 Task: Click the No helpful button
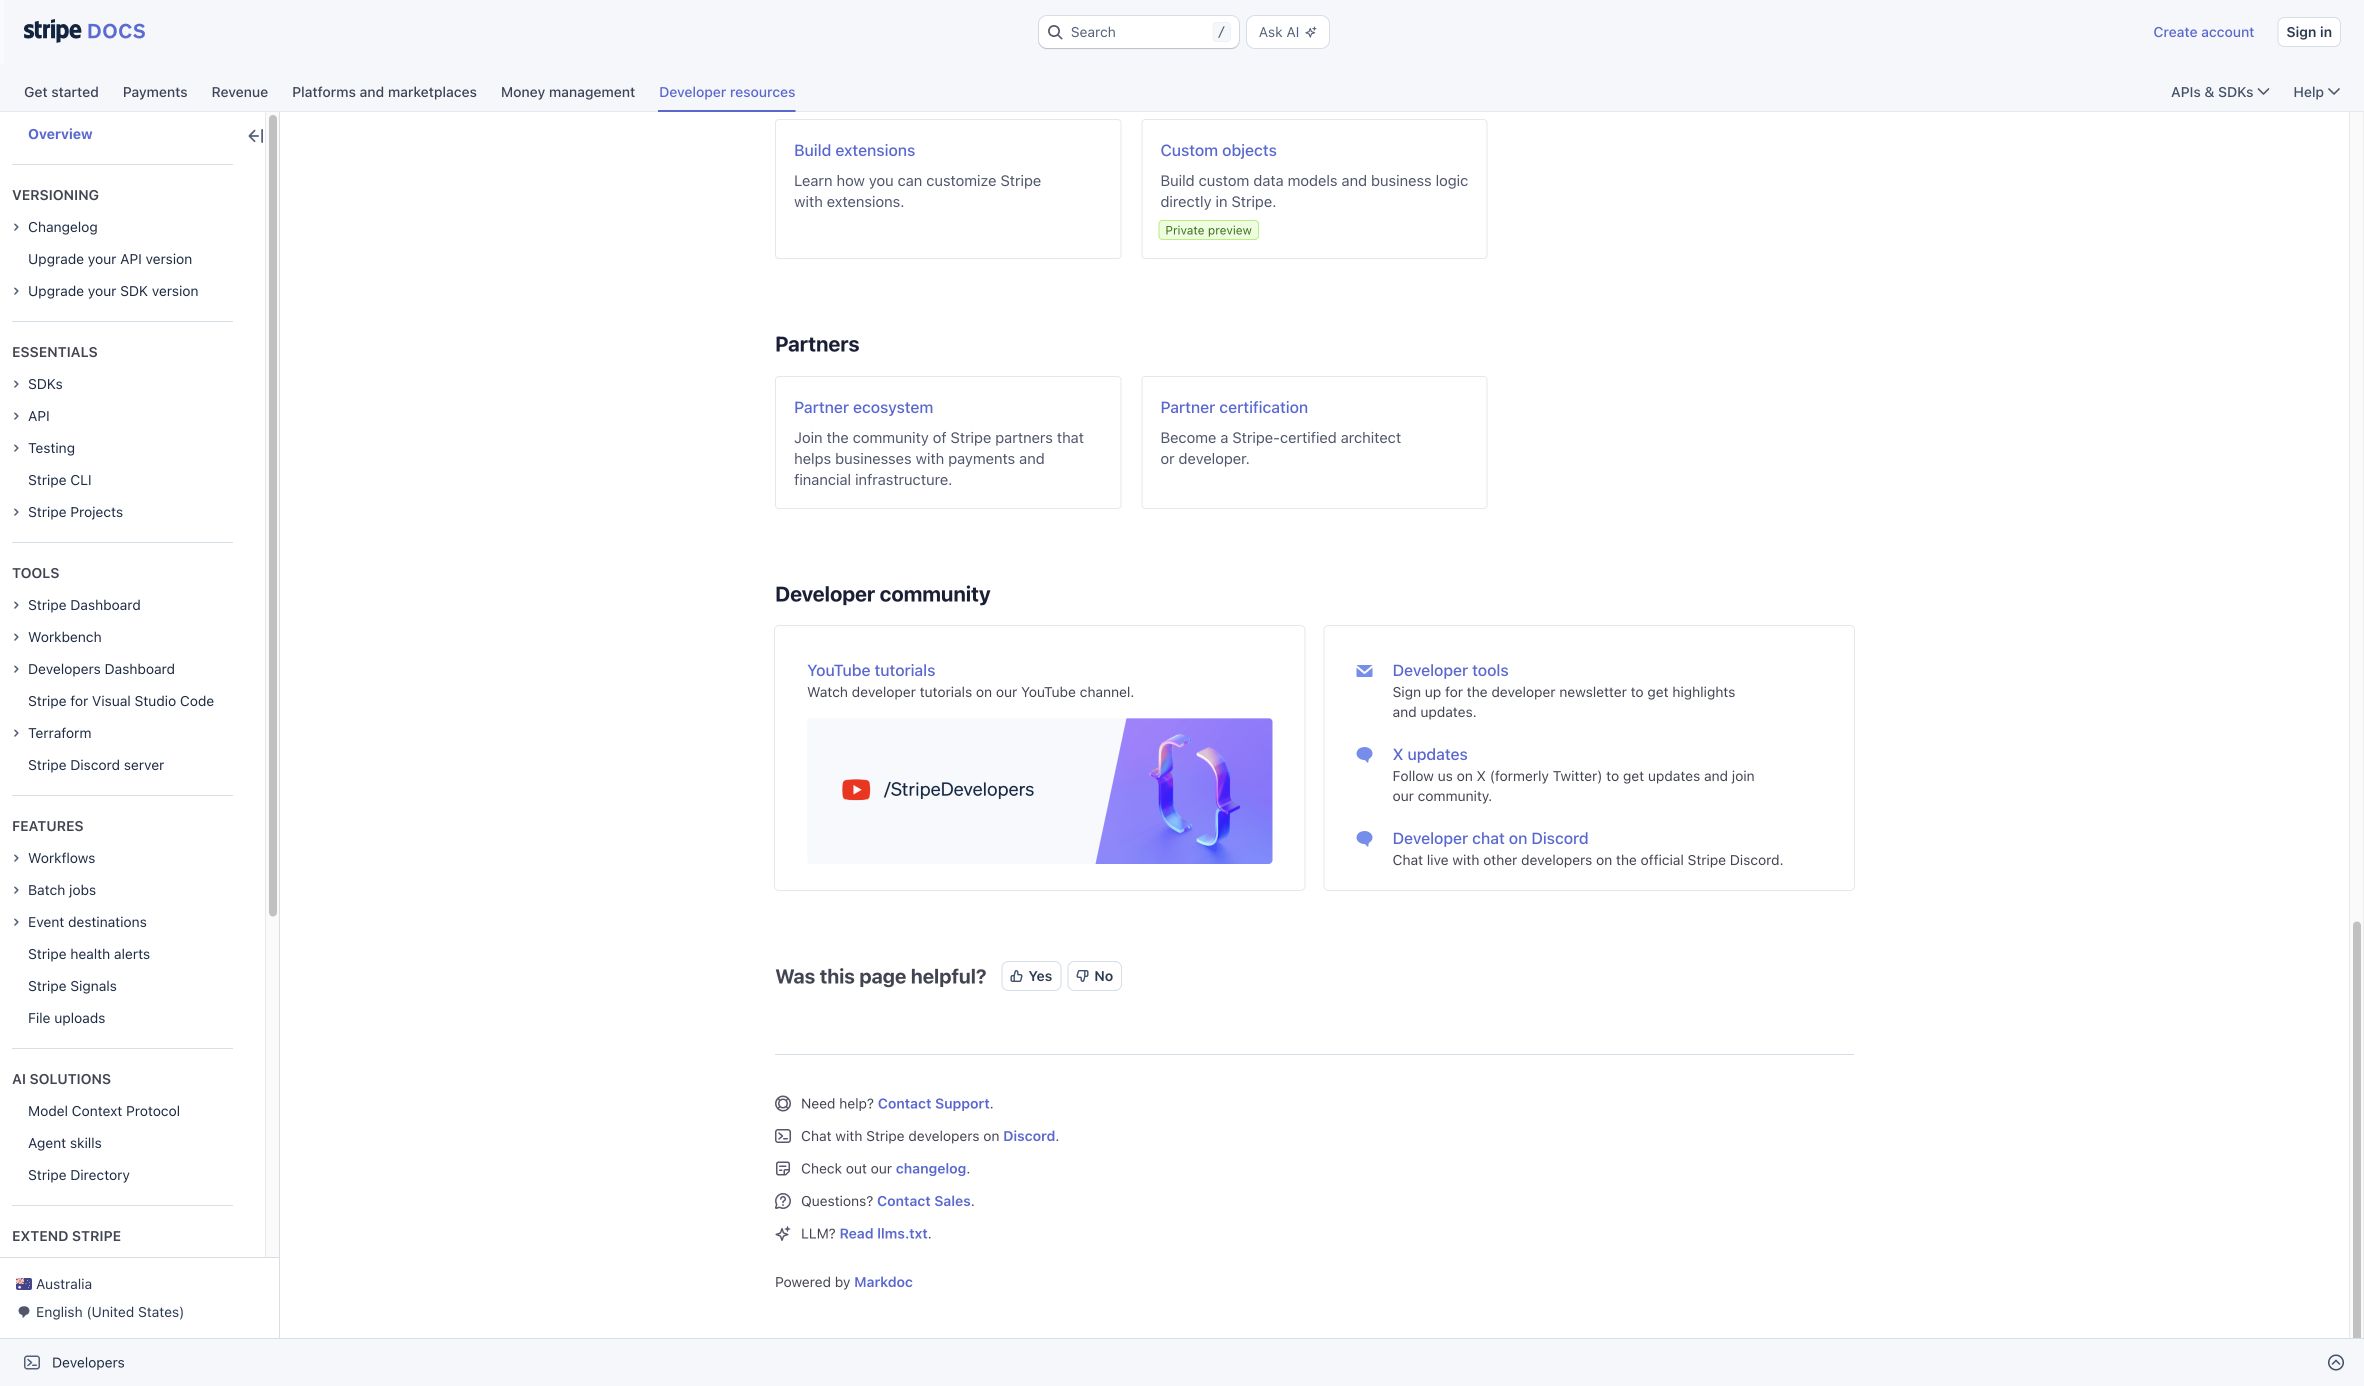click(1094, 976)
